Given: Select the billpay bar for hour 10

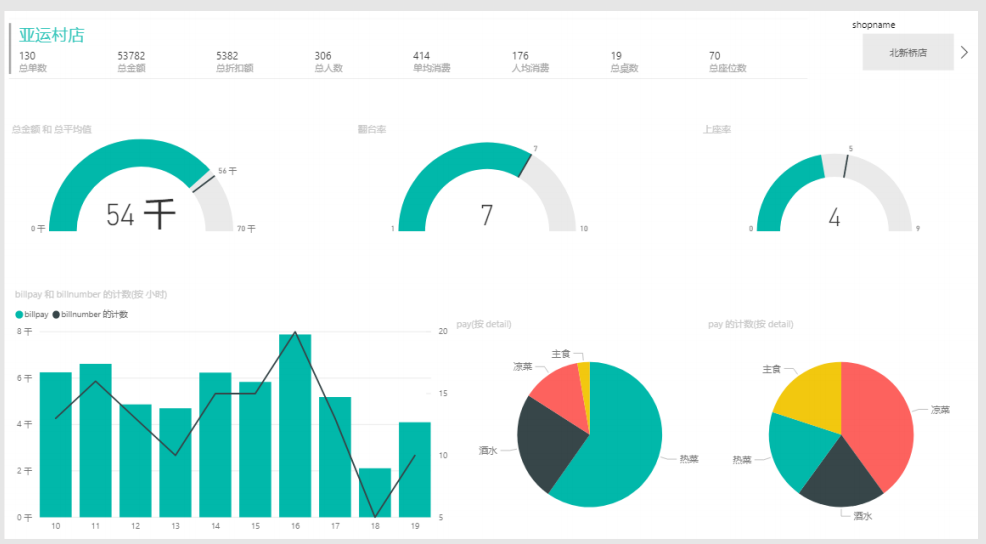Looking at the screenshot, I should pyautogui.click(x=55, y=445).
